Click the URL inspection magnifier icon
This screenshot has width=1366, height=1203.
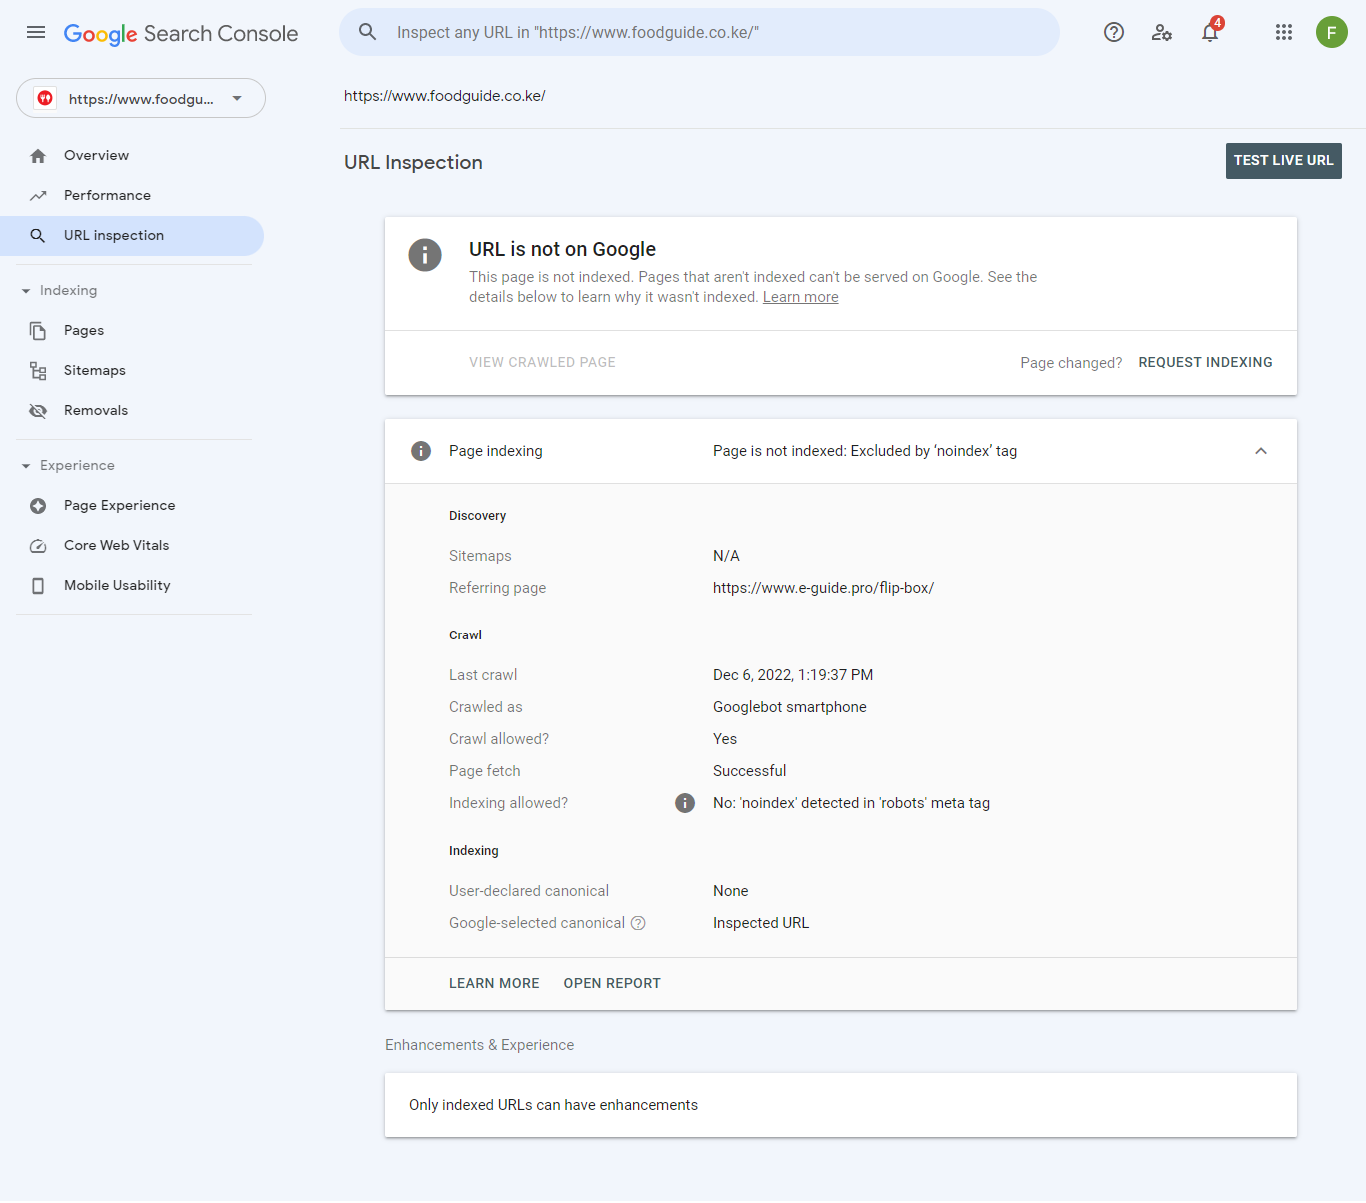[x=38, y=236]
